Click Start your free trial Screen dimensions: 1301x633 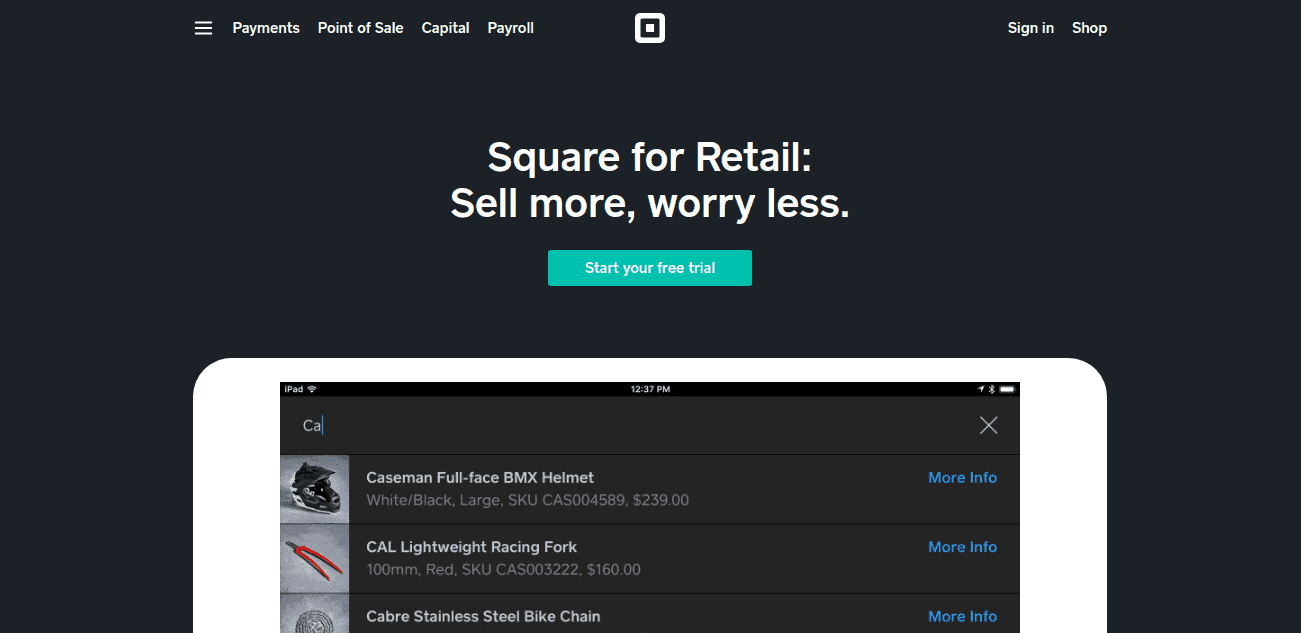coord(650,268)
